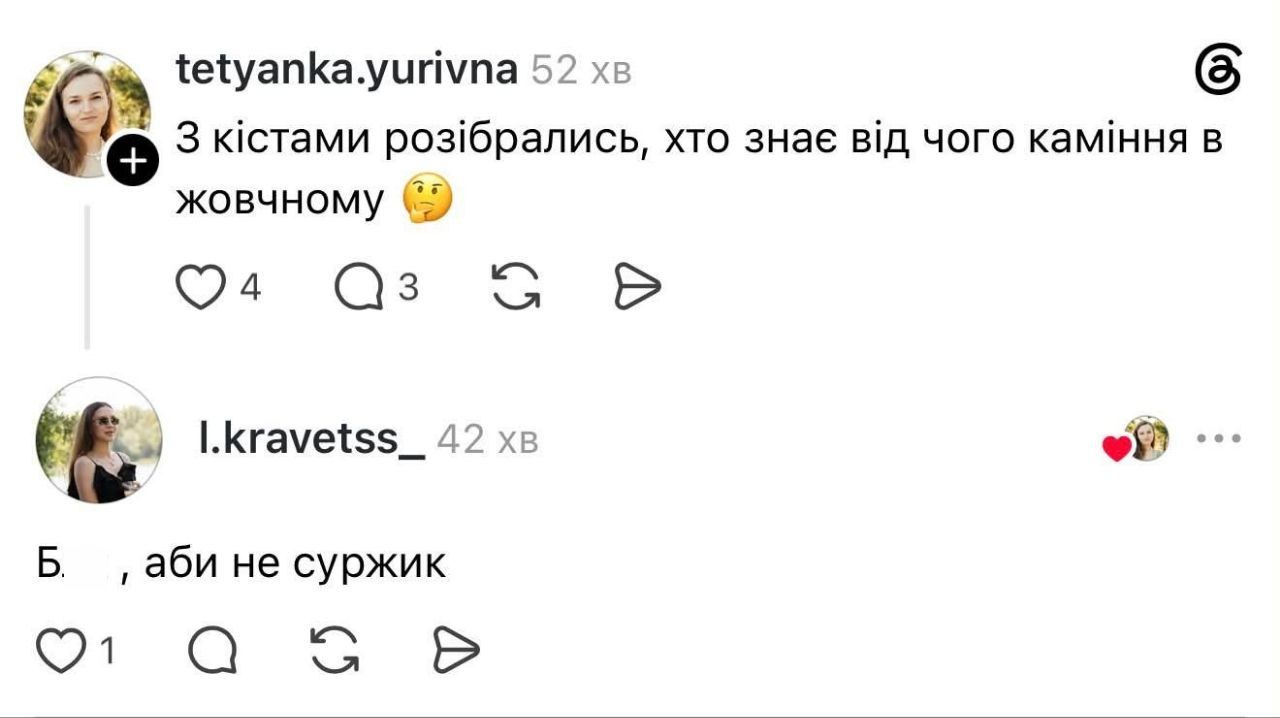The height and width of the screenshot is (718, 1280).
Task: Like tetyanka.yurivna's post with heart icon
Action: click(199, 288)
